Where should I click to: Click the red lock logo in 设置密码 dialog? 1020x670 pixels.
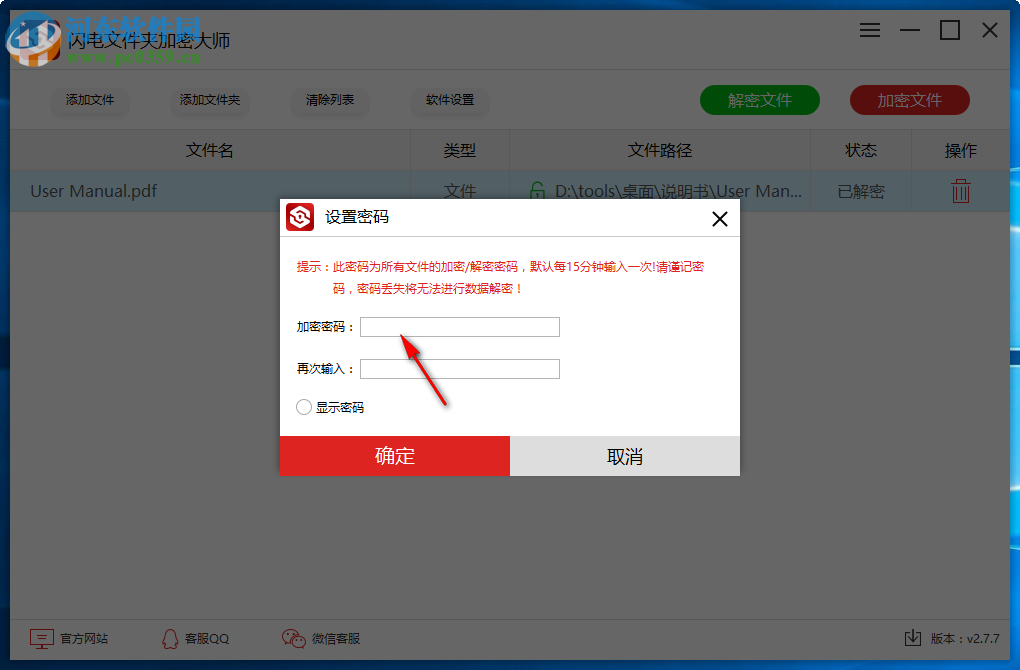point(297,218)
